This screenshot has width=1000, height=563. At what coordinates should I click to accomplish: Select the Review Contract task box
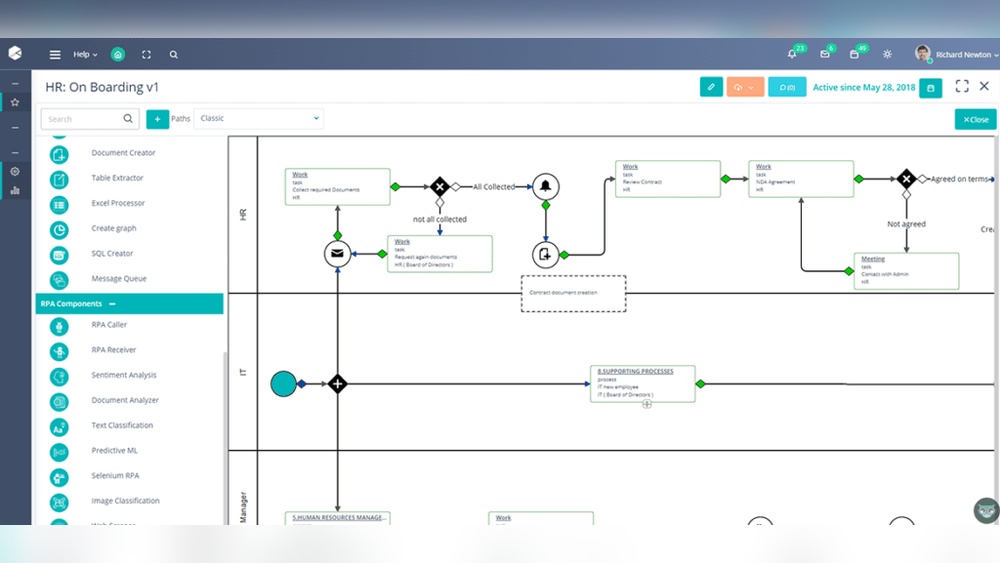click(668, 179)
